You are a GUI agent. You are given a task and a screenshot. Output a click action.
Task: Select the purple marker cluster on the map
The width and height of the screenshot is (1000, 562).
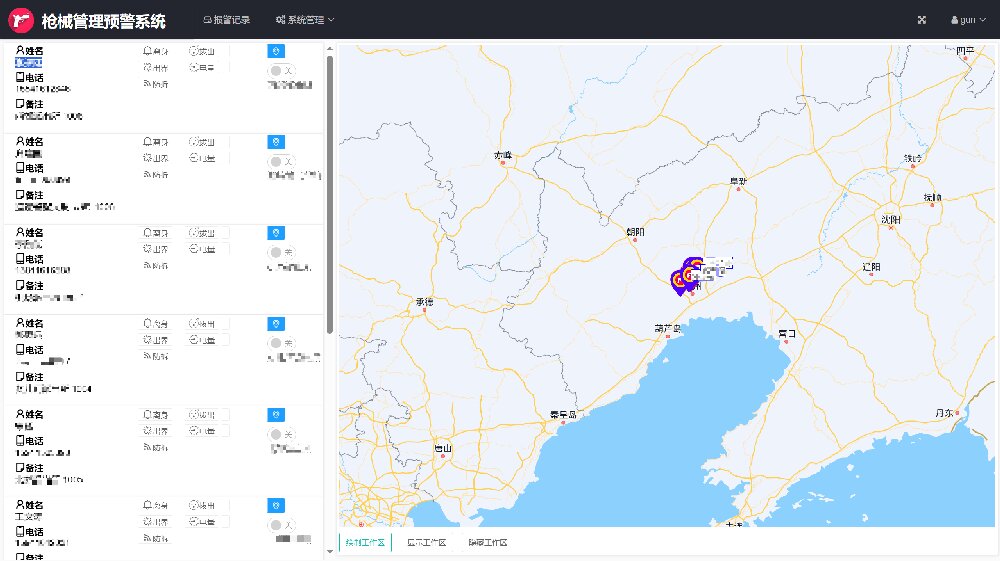point(685,279)
